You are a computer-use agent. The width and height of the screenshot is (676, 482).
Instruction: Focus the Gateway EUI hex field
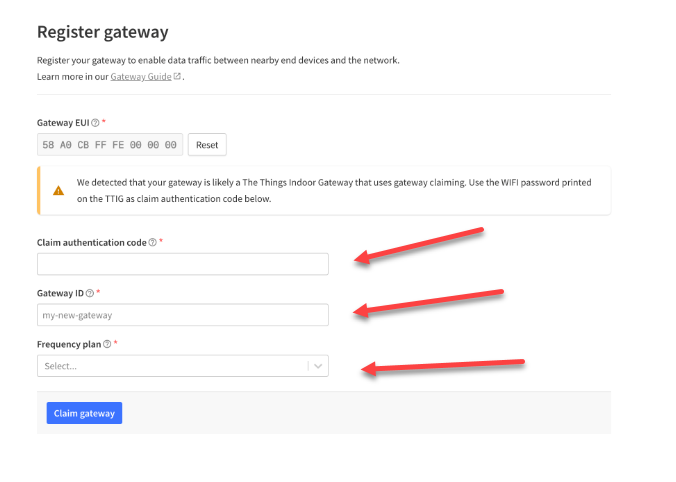[x=110, y=145]
